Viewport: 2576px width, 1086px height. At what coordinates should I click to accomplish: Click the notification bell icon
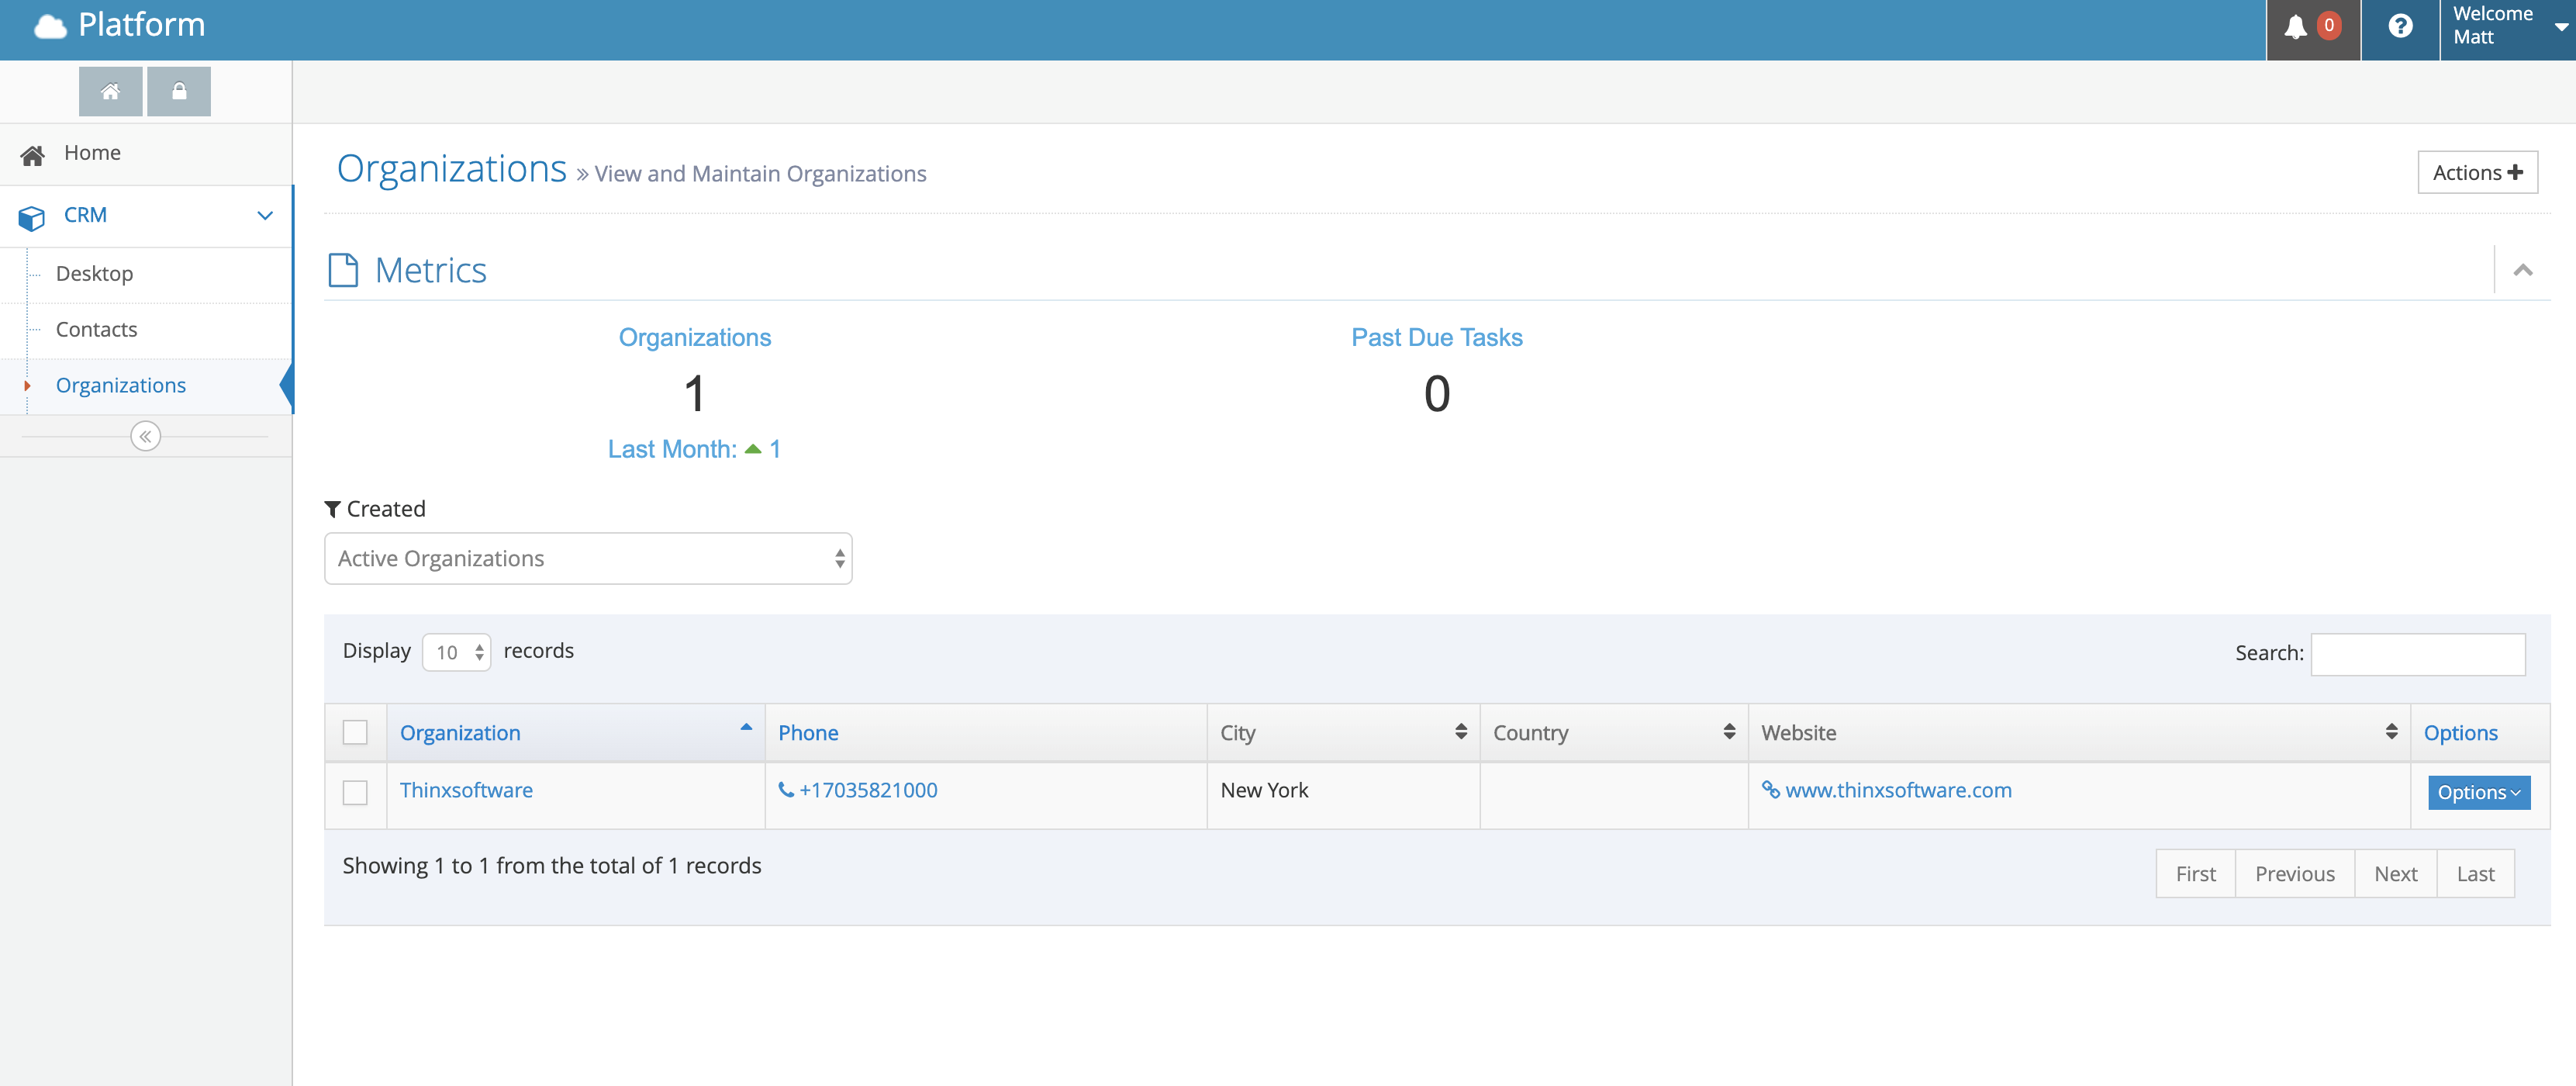(x=2295, y=27)
